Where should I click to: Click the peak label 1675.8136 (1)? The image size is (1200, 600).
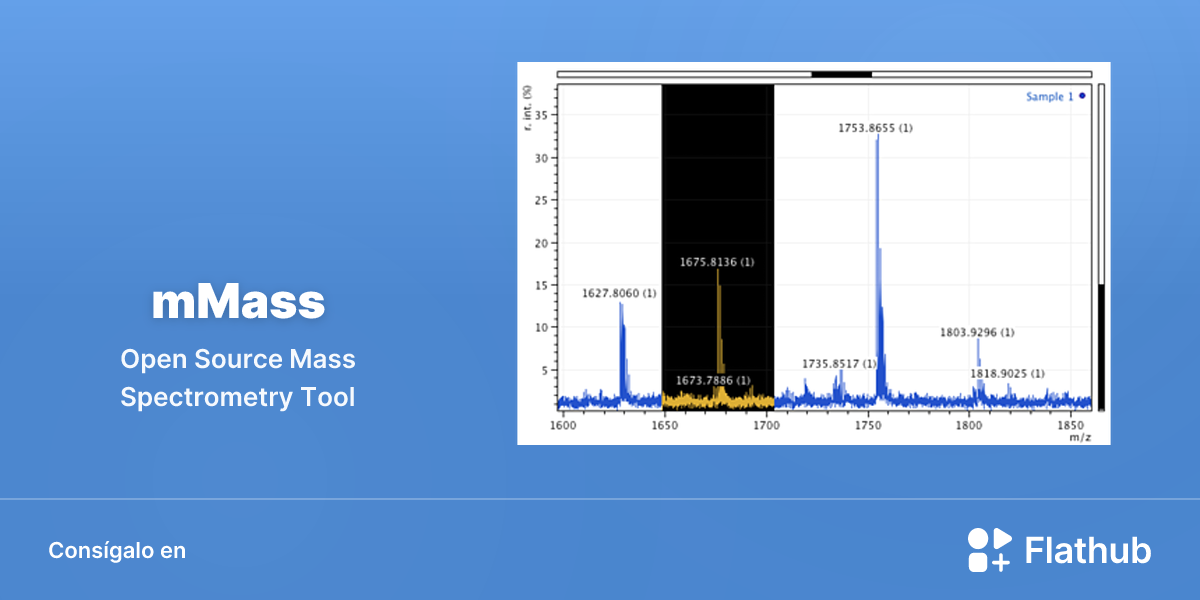[x=717, y=262]
